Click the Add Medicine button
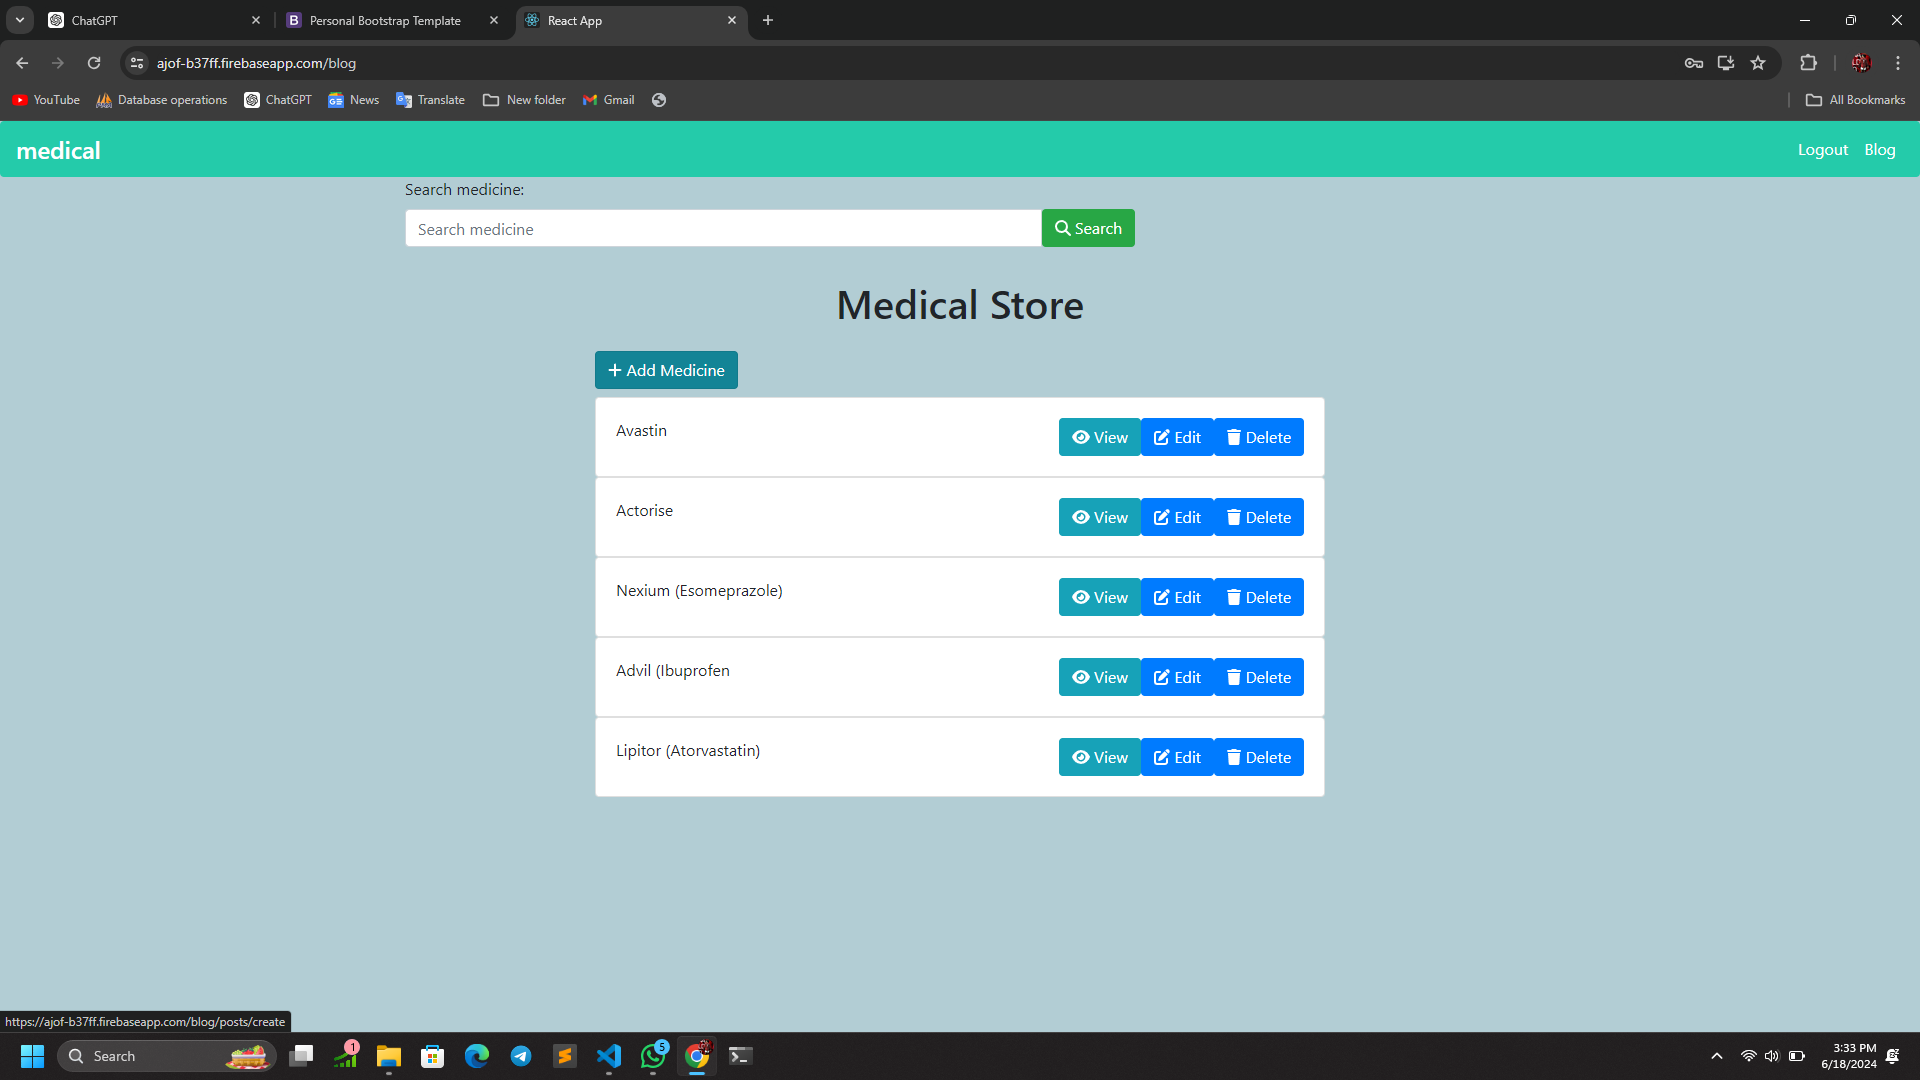The image size is (1920, 1080). (666, 370)
